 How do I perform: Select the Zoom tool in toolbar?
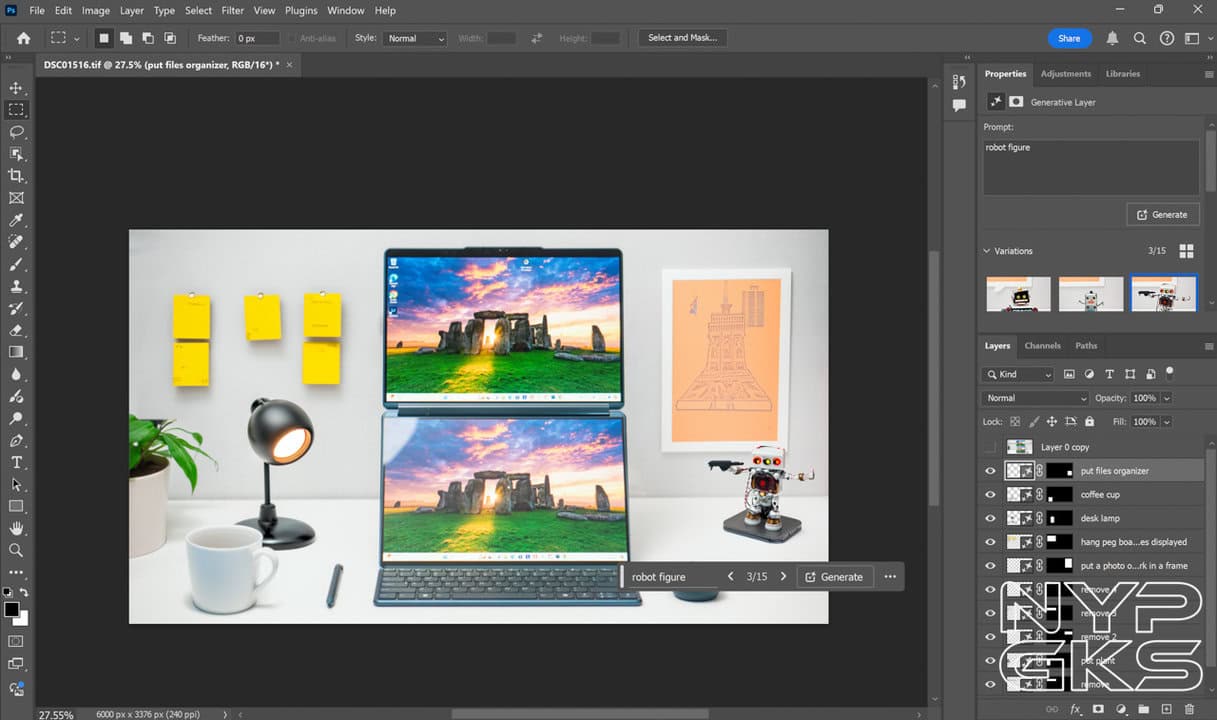[16, 550]
